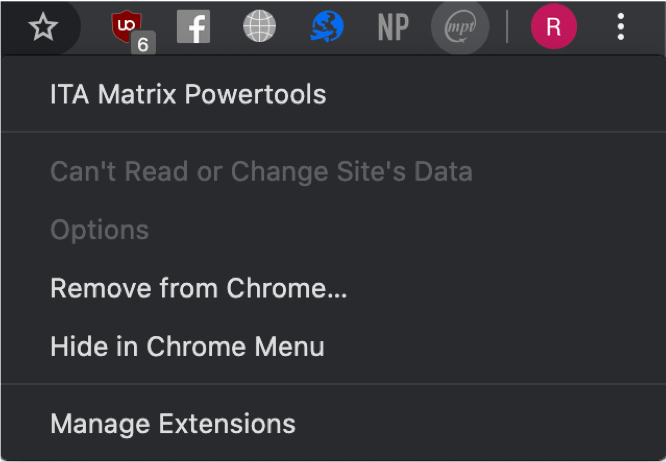
Task: Click Can't Read or Change Site's Data
Action: click(x=261, y=172)
